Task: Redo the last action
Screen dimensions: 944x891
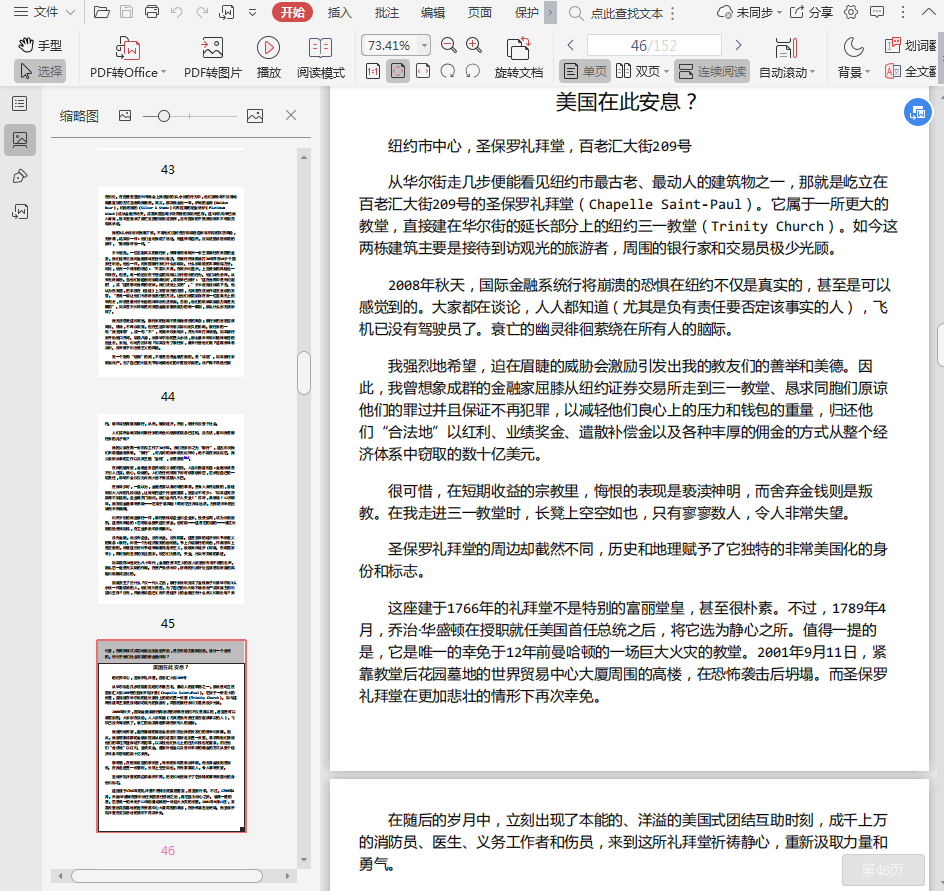Action: (202, 12)
